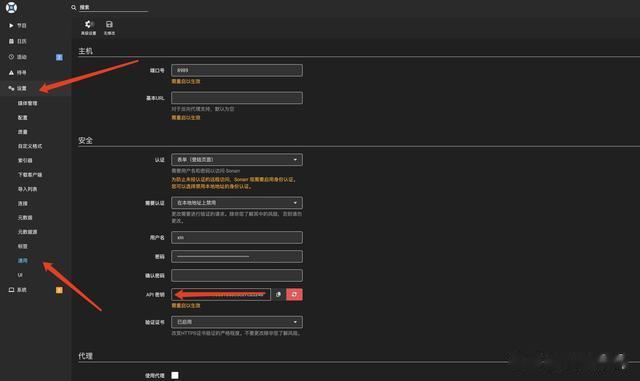Click the Port number (端口号) field
Screen dimensions: 640x381
point(237,70)
